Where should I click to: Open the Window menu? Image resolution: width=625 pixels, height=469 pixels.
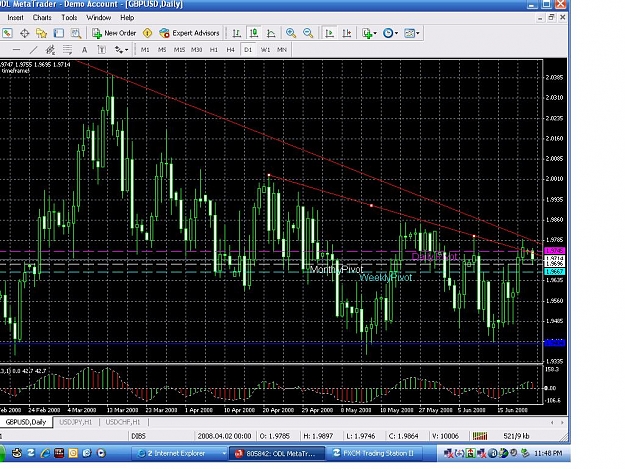pos(98,18)
